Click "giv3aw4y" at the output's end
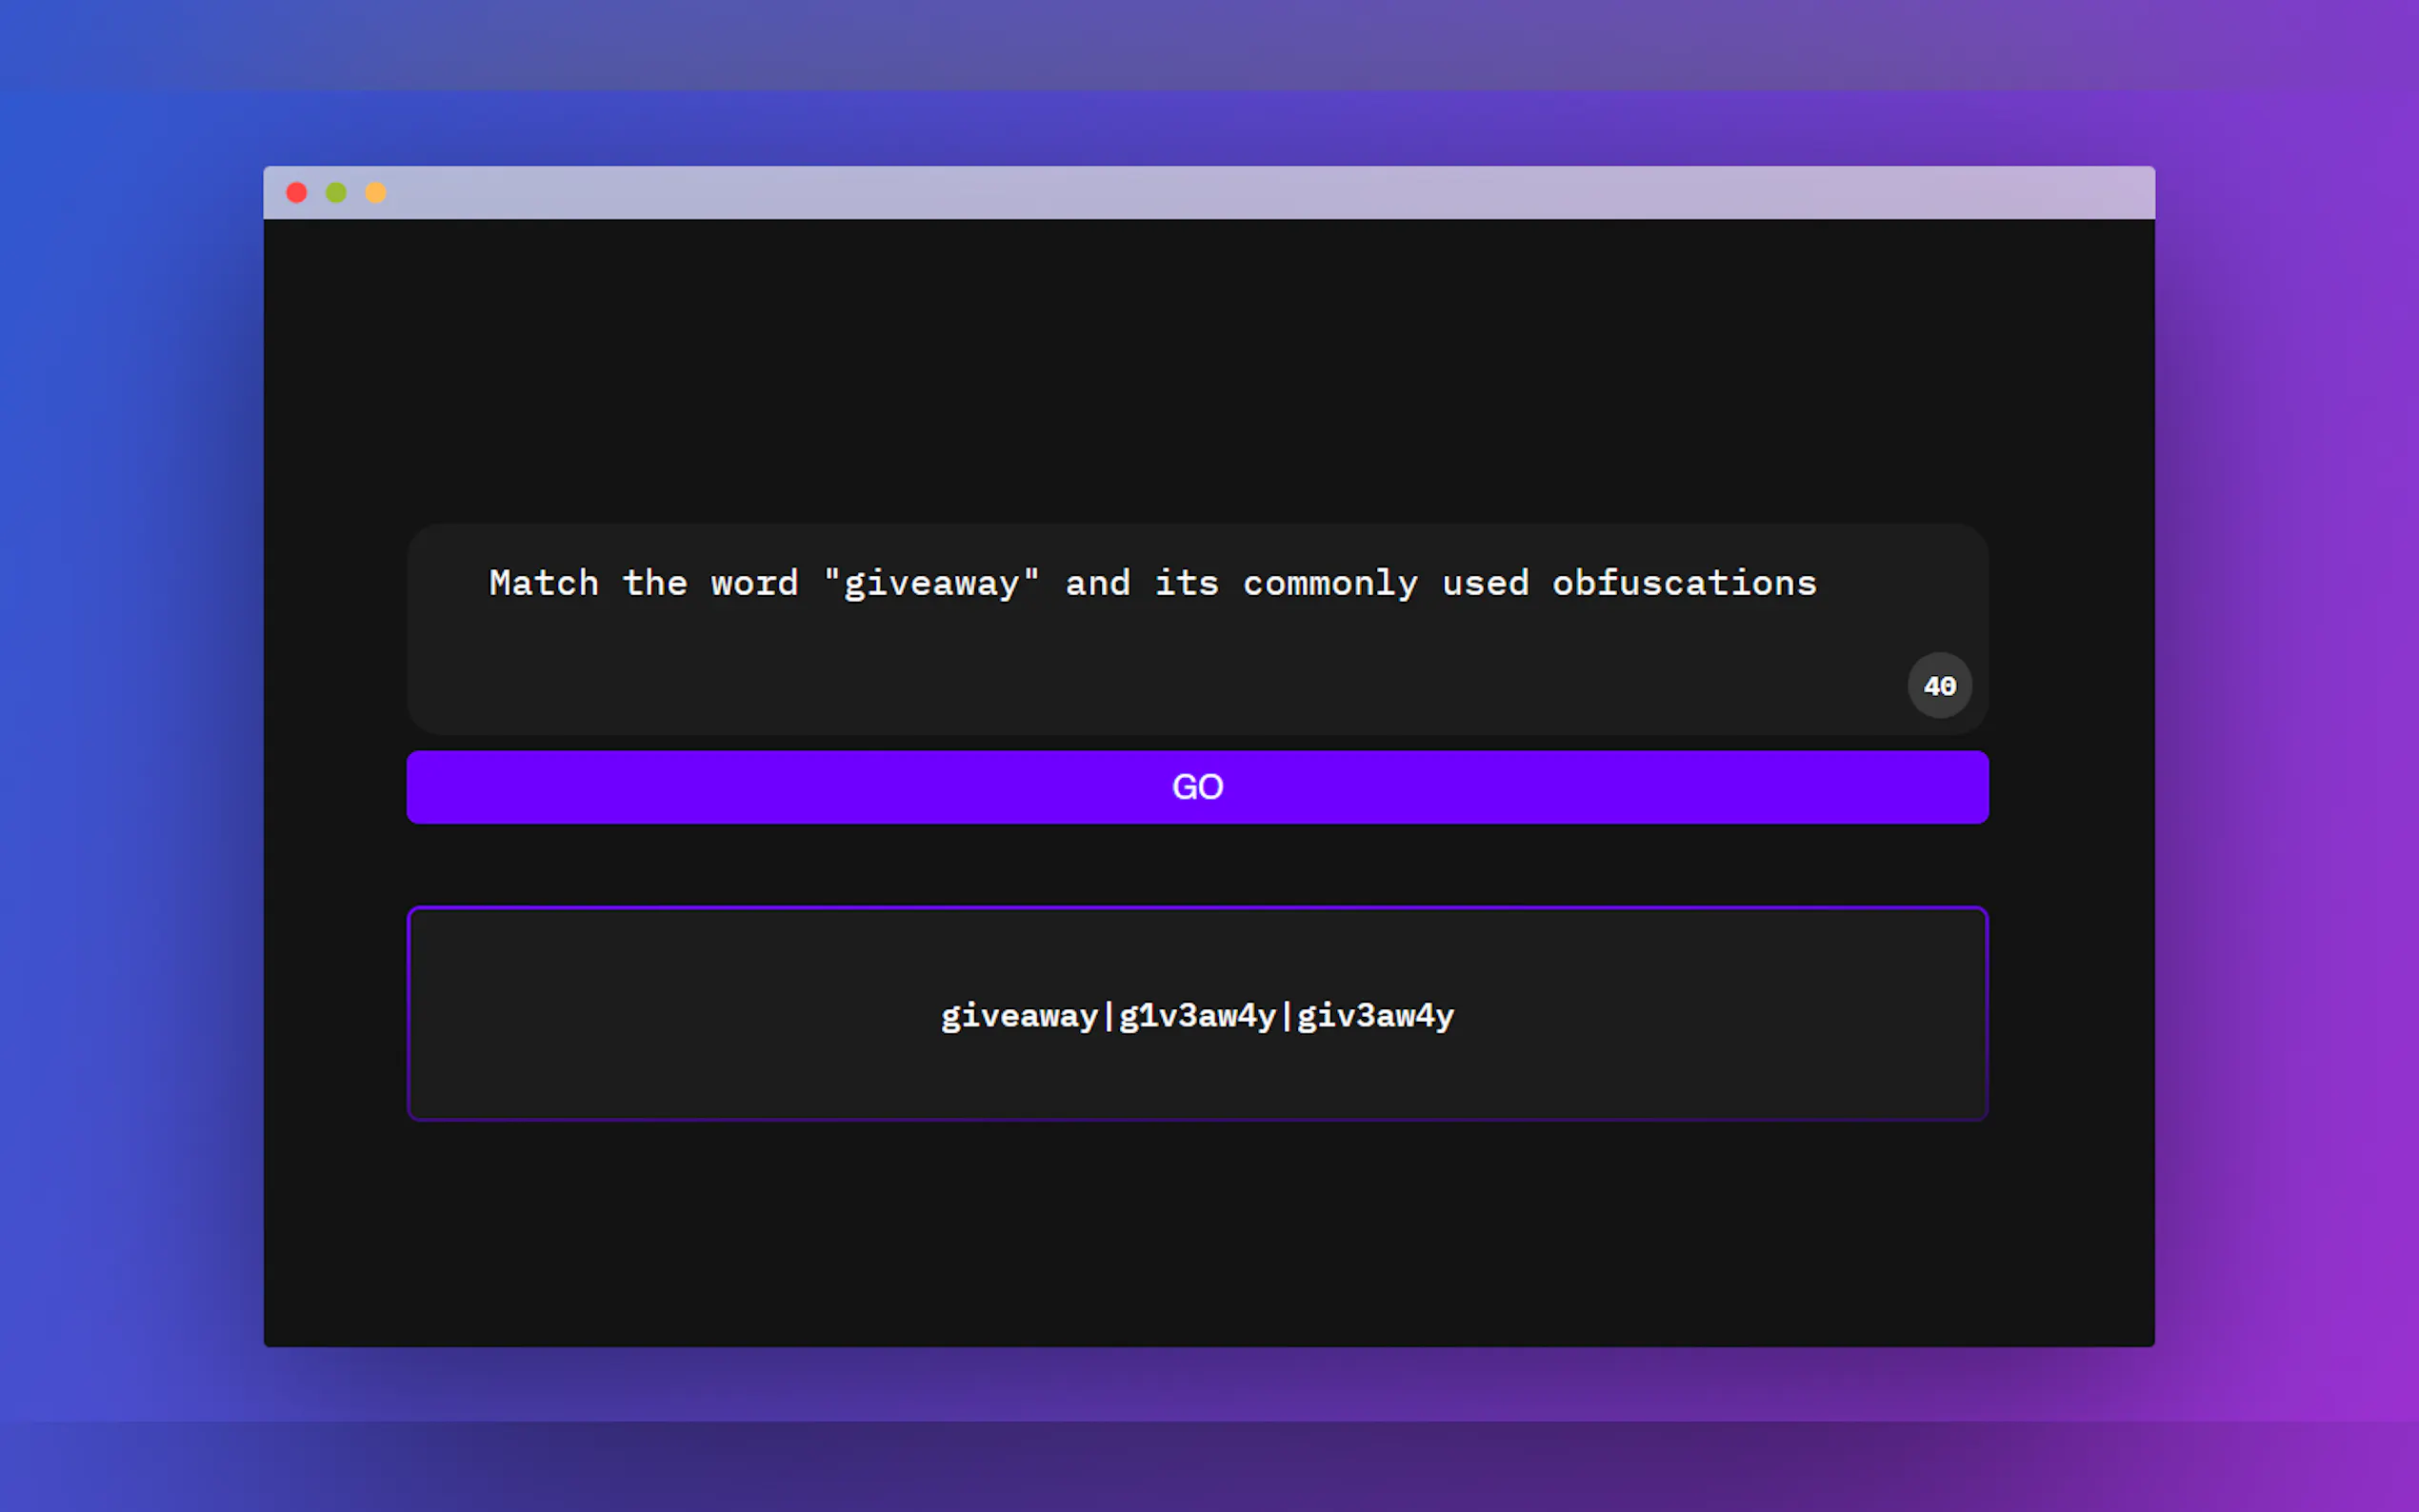The width and height of the screenshot is (2419, 1512). (1375, 1016)
